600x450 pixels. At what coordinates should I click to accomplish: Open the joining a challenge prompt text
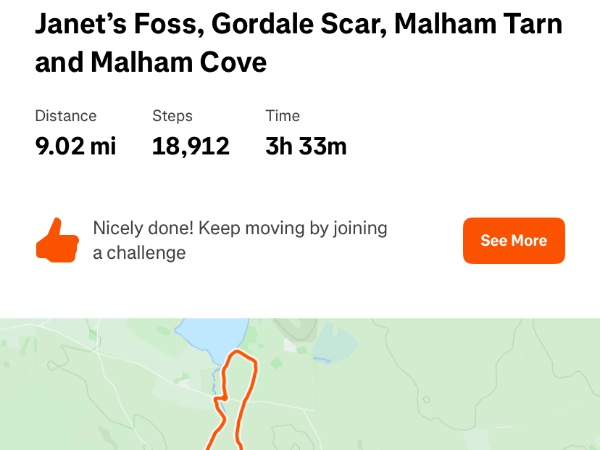(240, 241)
